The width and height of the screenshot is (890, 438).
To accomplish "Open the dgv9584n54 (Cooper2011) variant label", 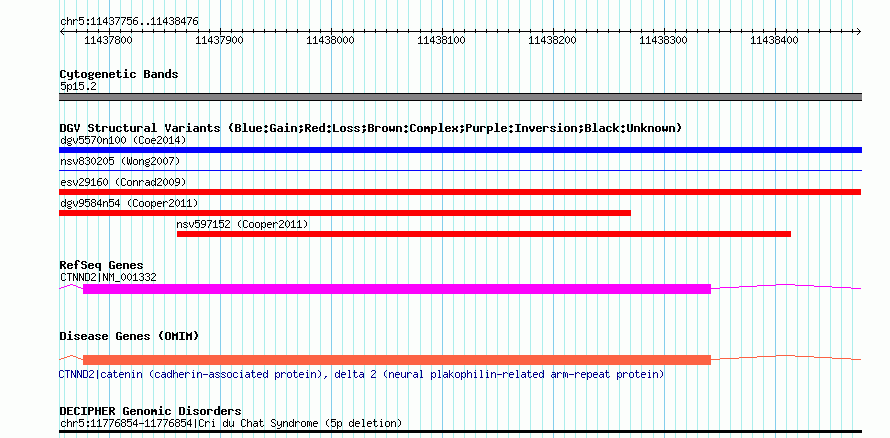I will pyautogui.click(x=129, y=203).
